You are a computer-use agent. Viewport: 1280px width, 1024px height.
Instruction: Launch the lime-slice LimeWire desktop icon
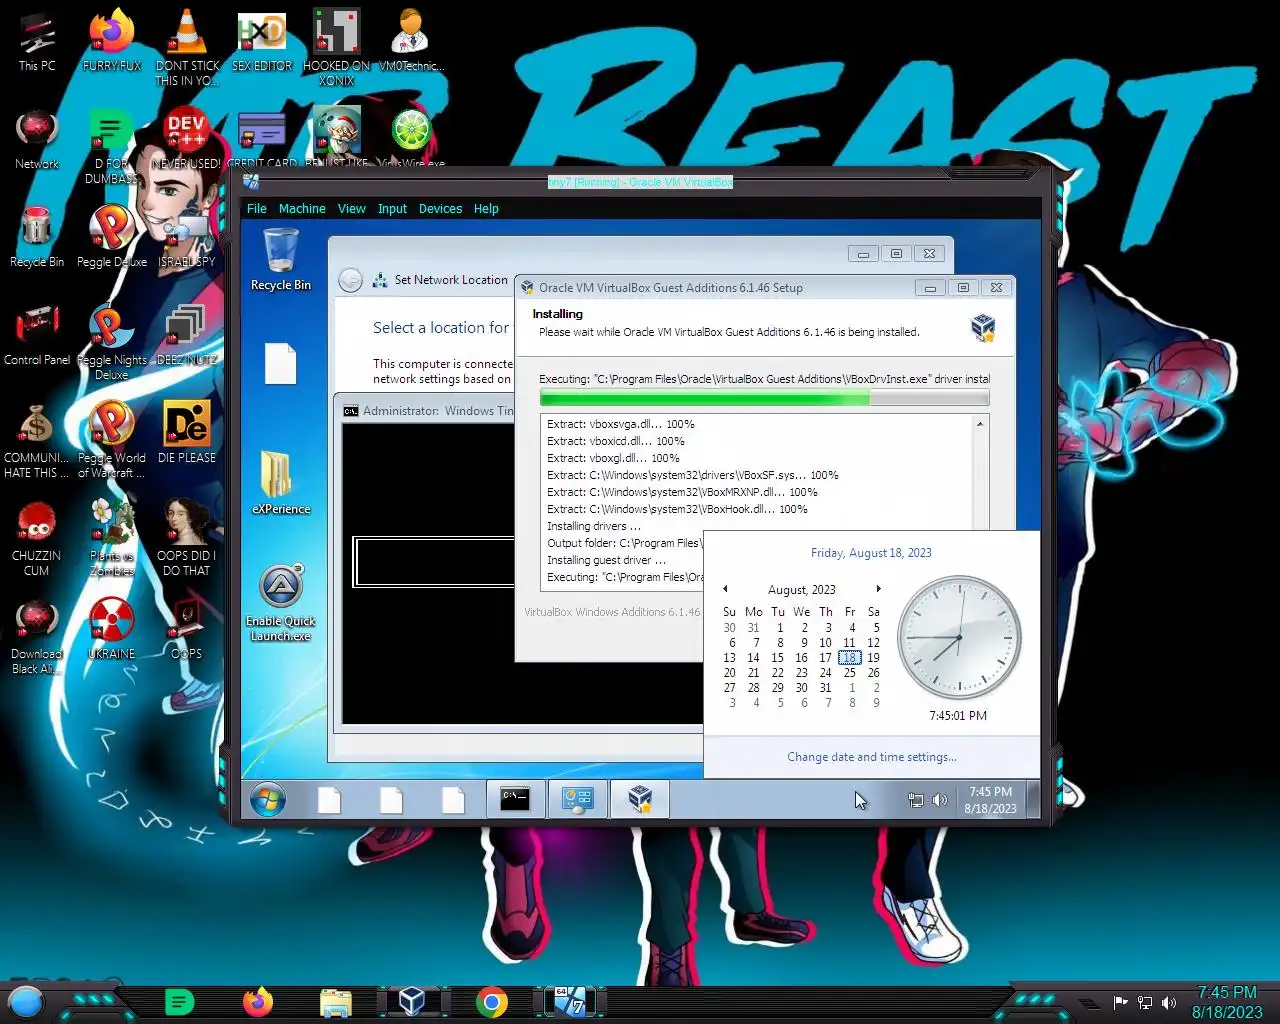pyautogui.click(x=411, y=138)
